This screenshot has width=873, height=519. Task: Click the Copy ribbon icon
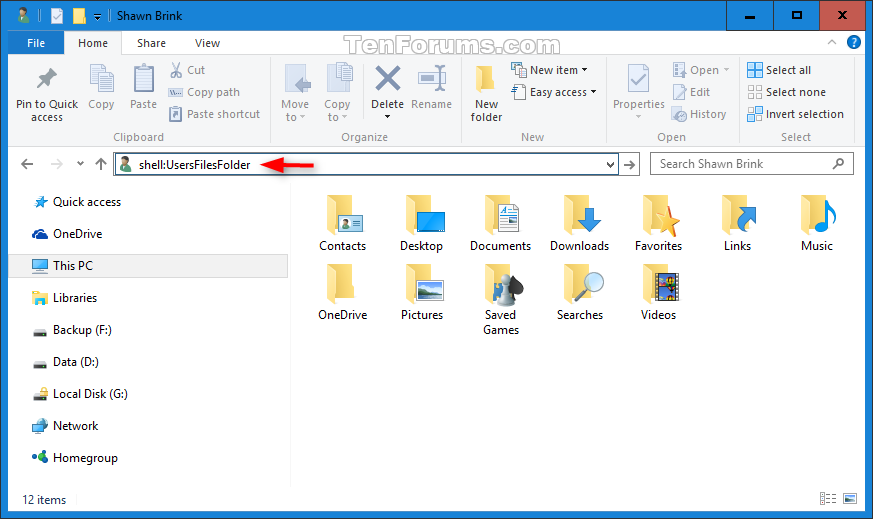click(101, 79)
